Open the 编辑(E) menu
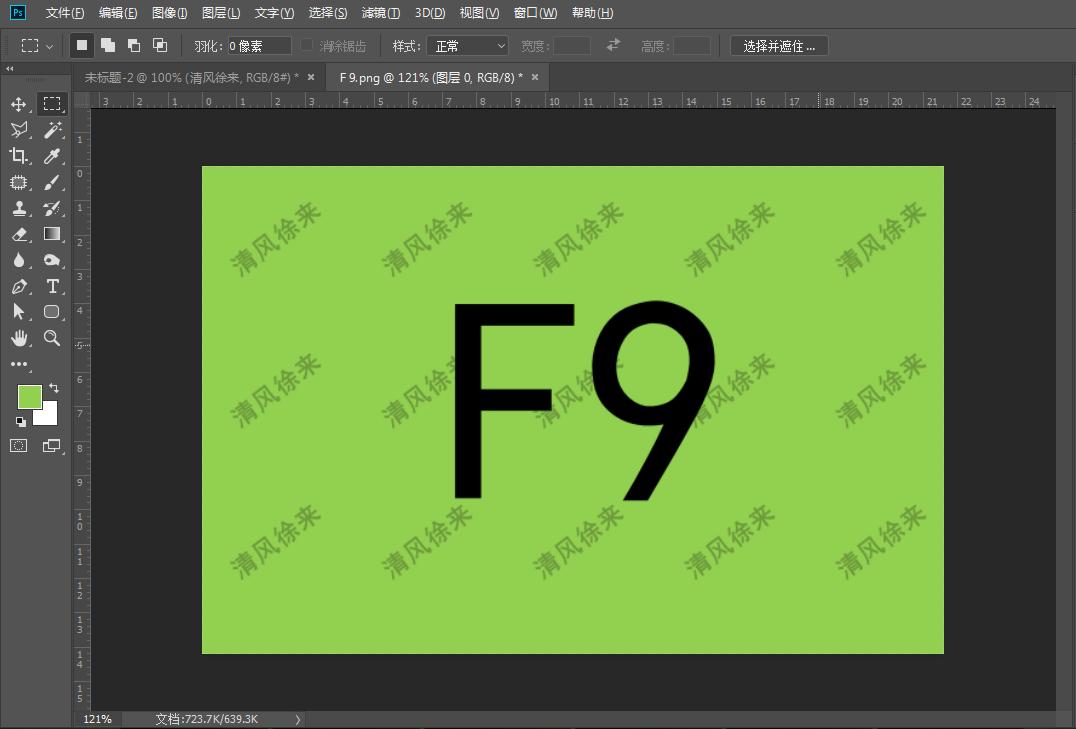The image size is (1076, 729). 118,13
